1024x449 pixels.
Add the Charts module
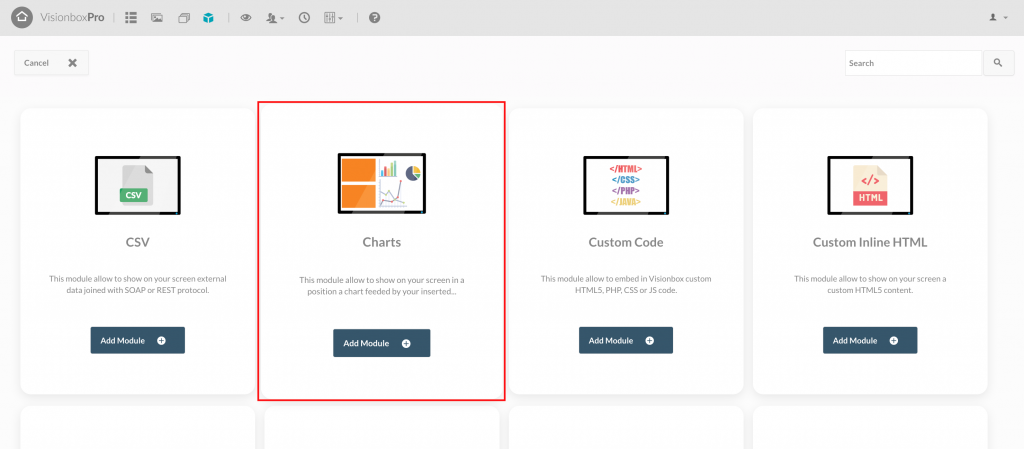[x=381, y=343]
